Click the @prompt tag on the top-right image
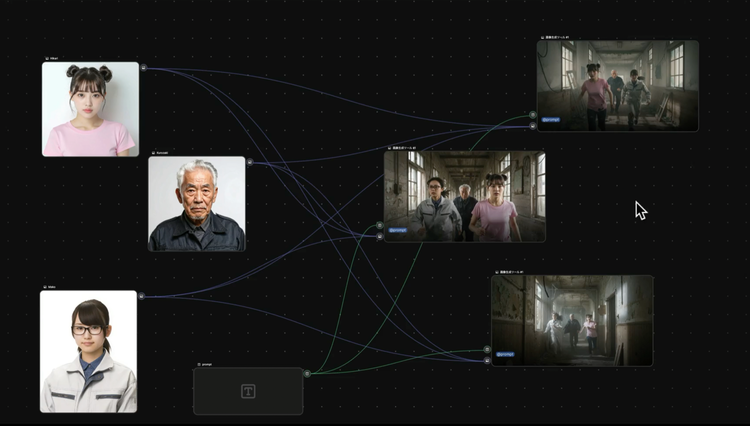Screen dimensions: 750x426 (552, 120)
